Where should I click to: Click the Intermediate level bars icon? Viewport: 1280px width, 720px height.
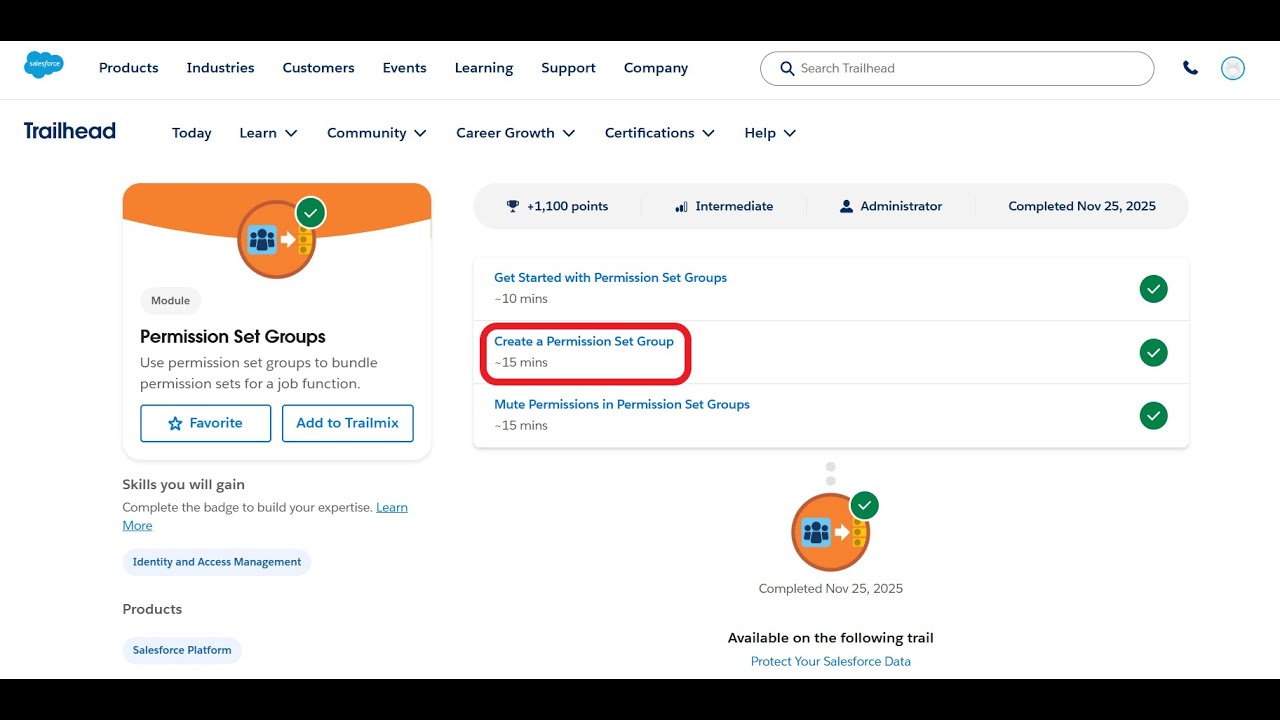tap(681, 206)
